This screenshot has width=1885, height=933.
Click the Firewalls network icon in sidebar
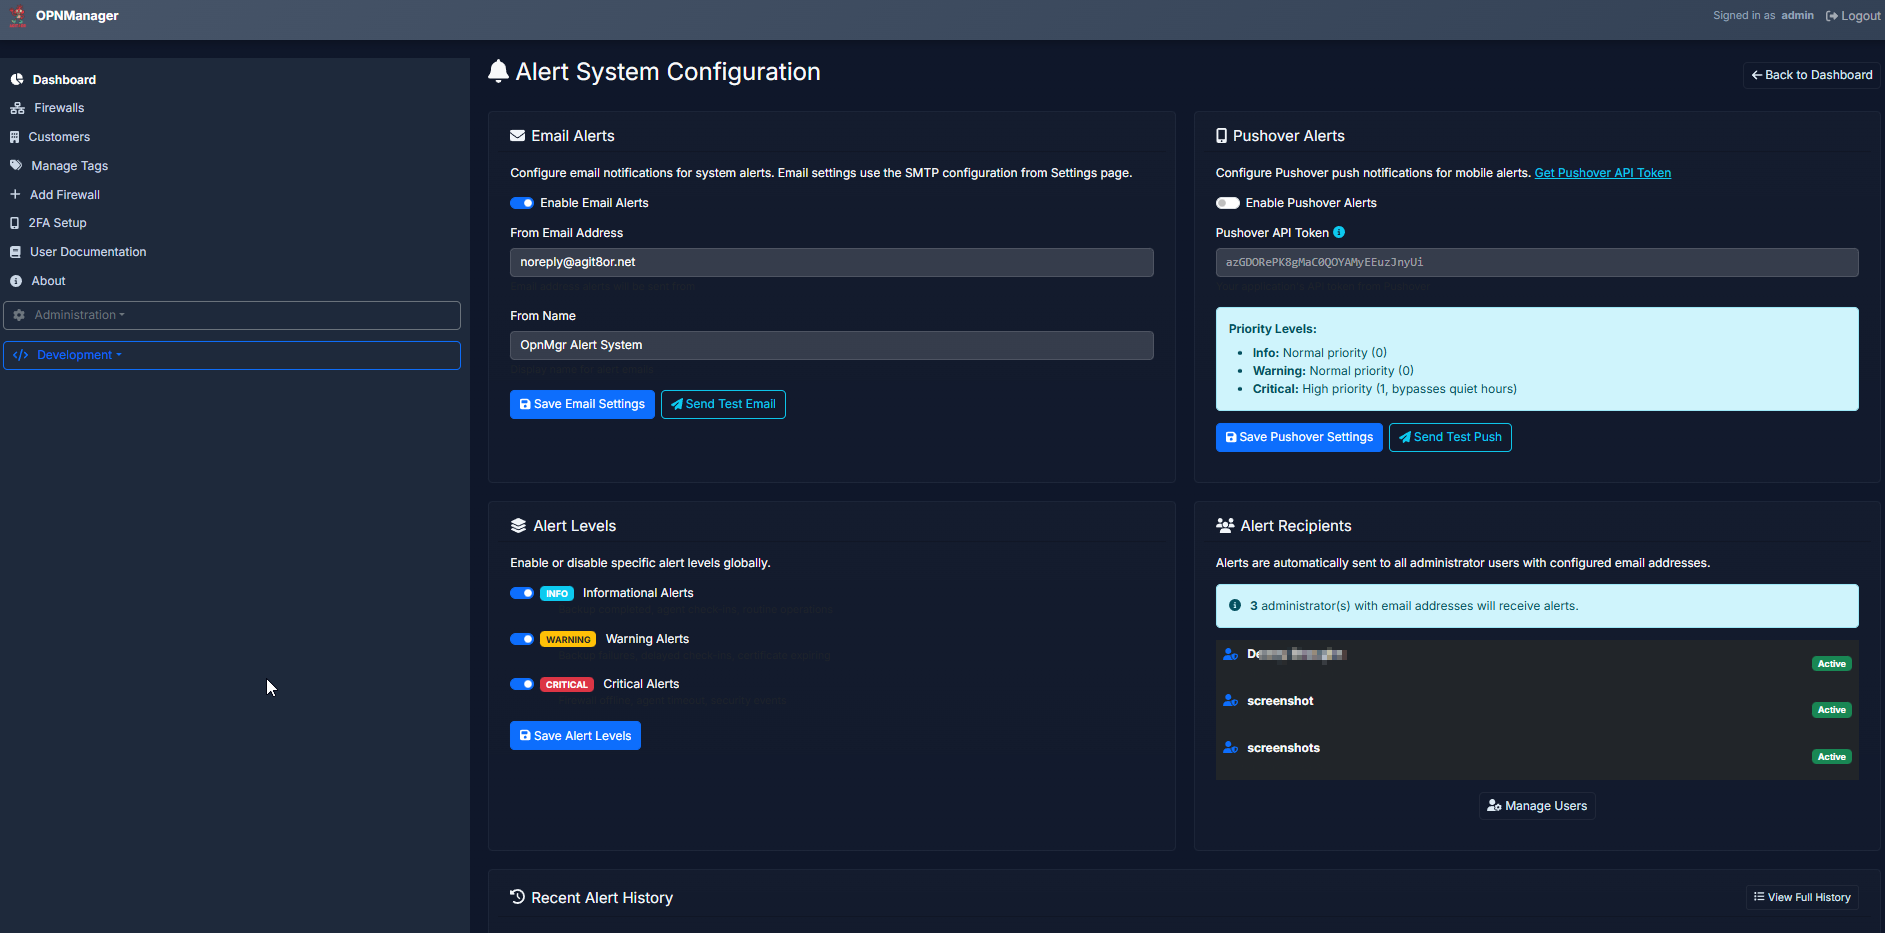[x=17, y=108]
